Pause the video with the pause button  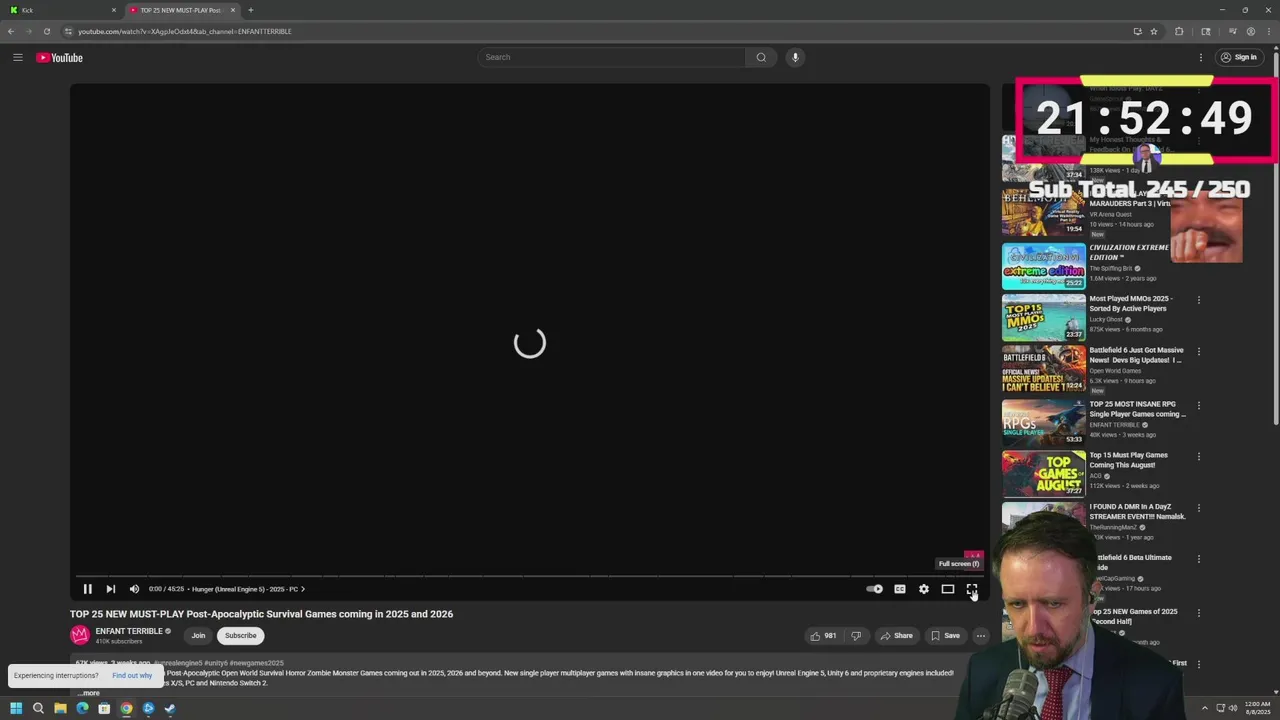87,589
